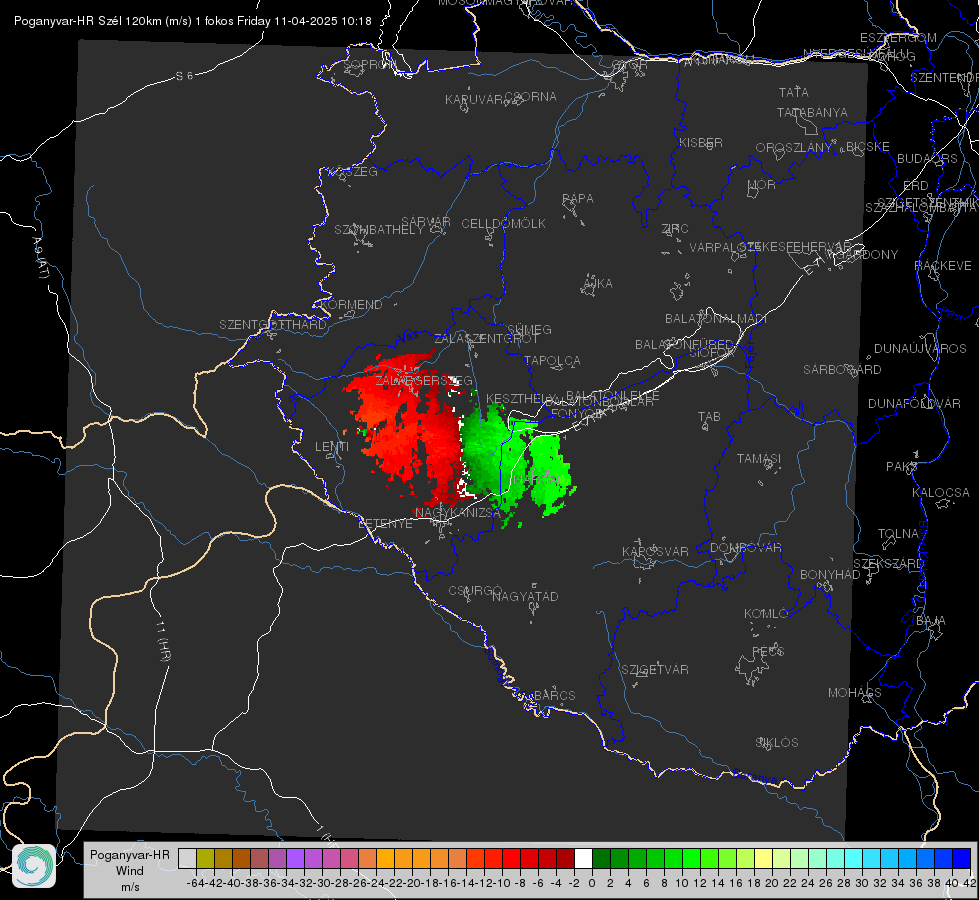Image resolution: width=979 pixels, height=900 pixels.
Task: Select the LETENYE label
Action: [x=385, y=523]
